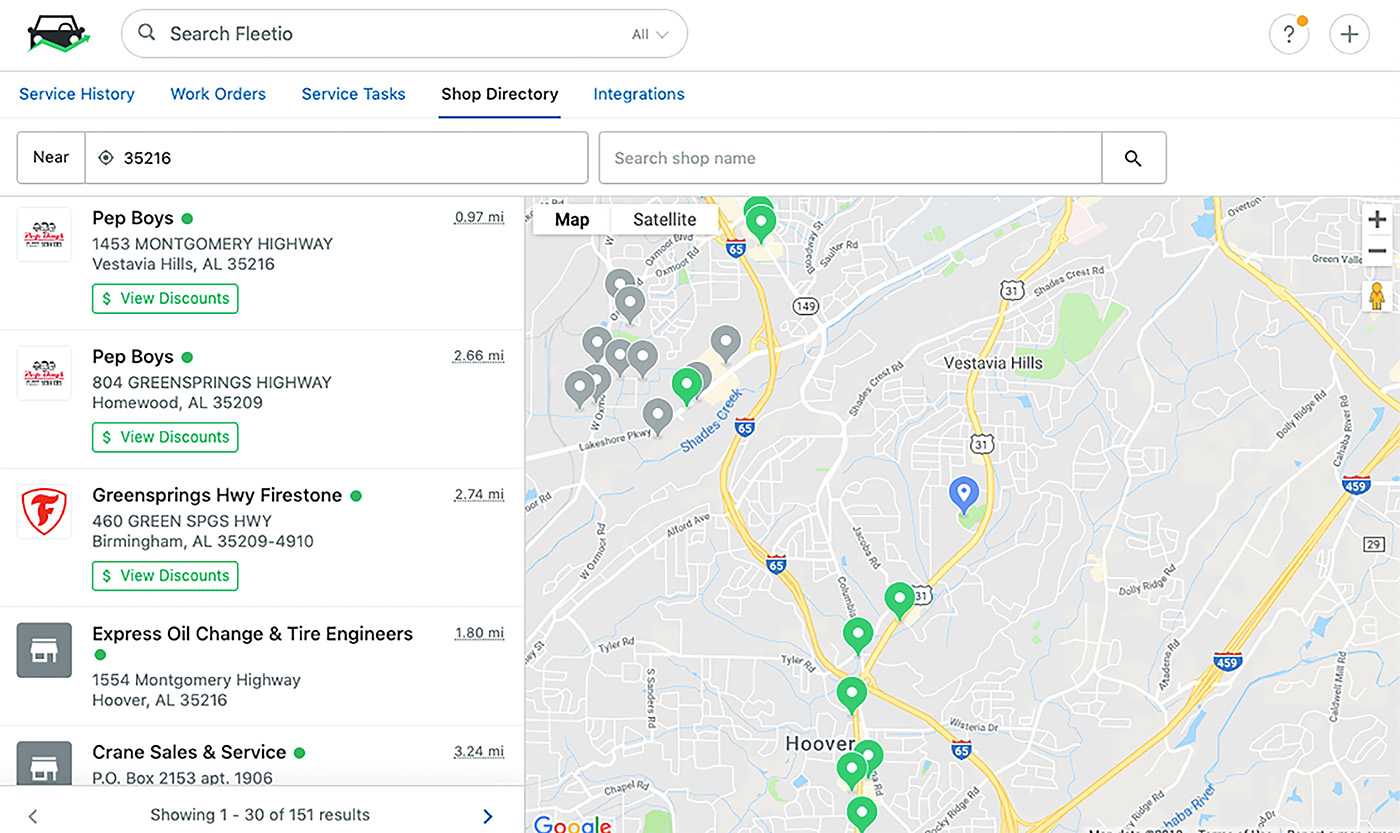The image size is (1400, 833).
Task: Go to next page of results
Action: 488,816
